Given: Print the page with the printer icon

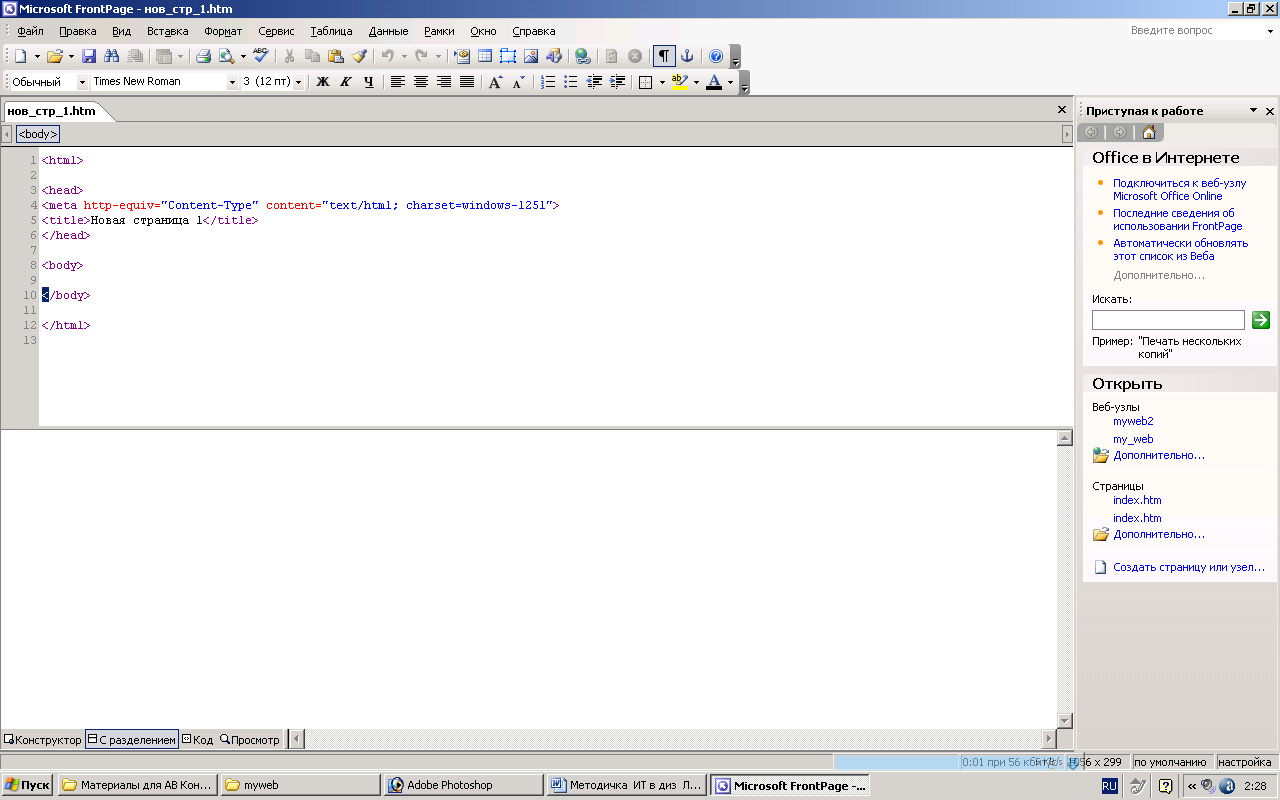Looking at the screenshot, I should [203, 57].
